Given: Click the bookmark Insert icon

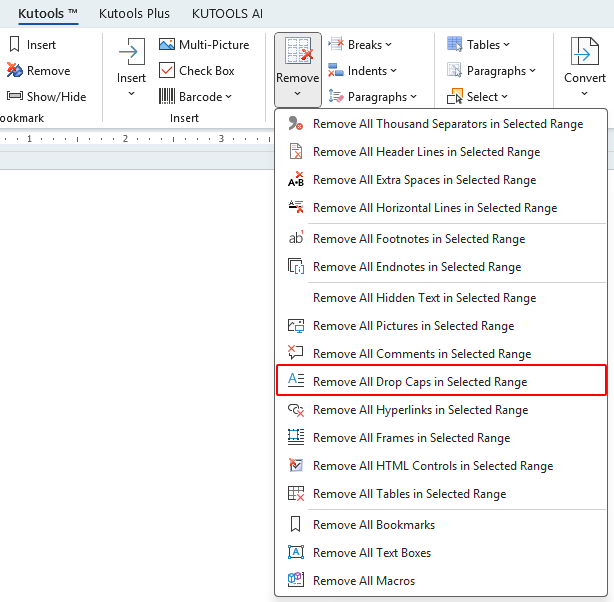Looking at the screenshot, I should (x=14, y=44).
